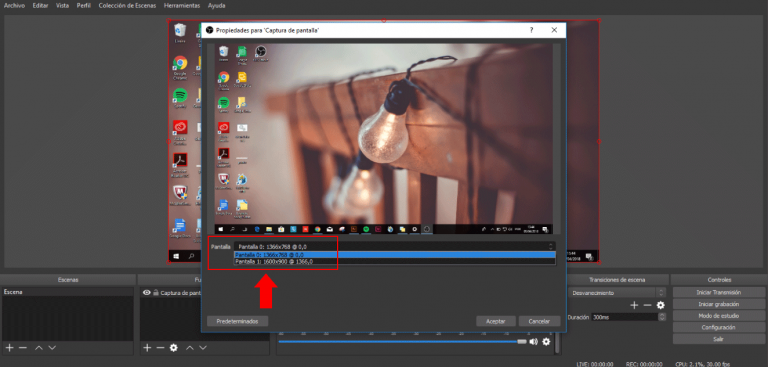Add a new scene with plus icon
Viewport: 768px width, 367px height.
pos(9,347)
